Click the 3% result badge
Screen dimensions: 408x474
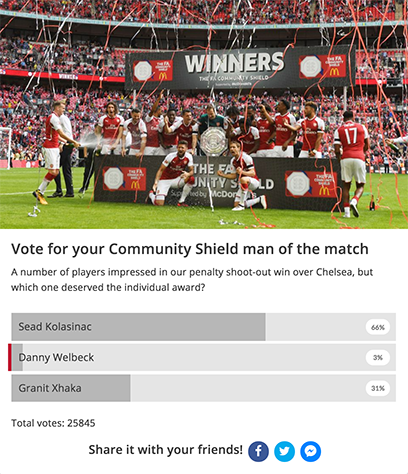[378, 357]
